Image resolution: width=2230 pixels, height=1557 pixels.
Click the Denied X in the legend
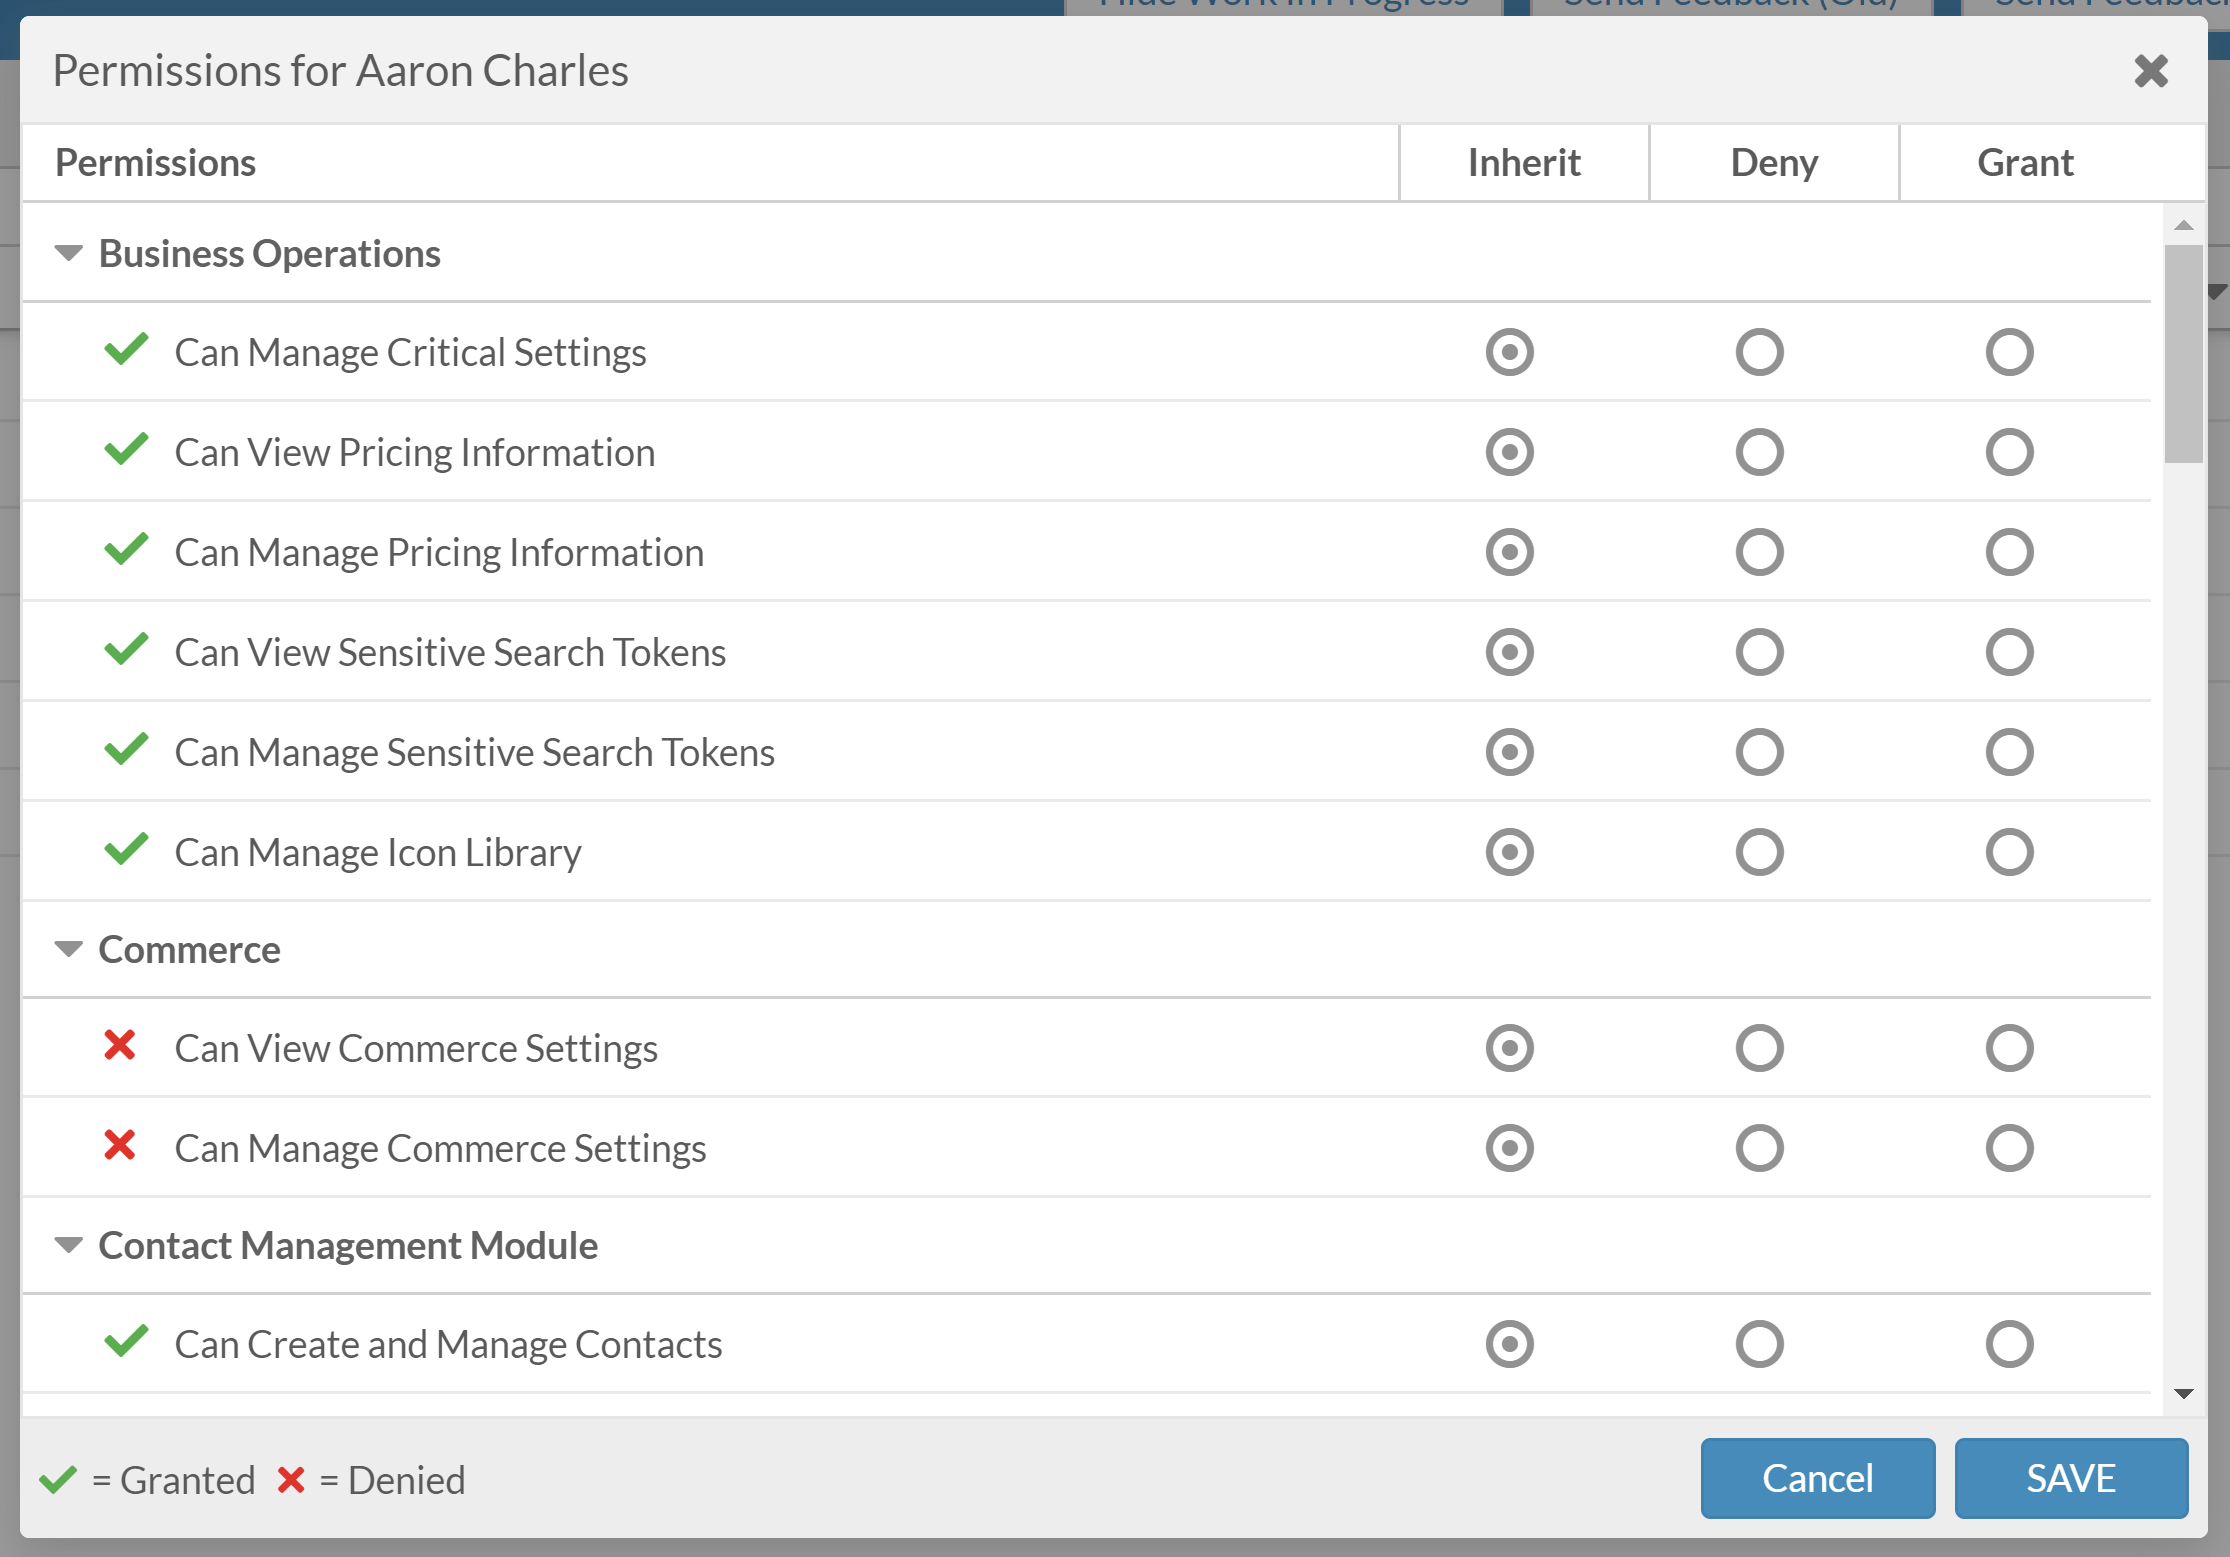coord(291,1479)
